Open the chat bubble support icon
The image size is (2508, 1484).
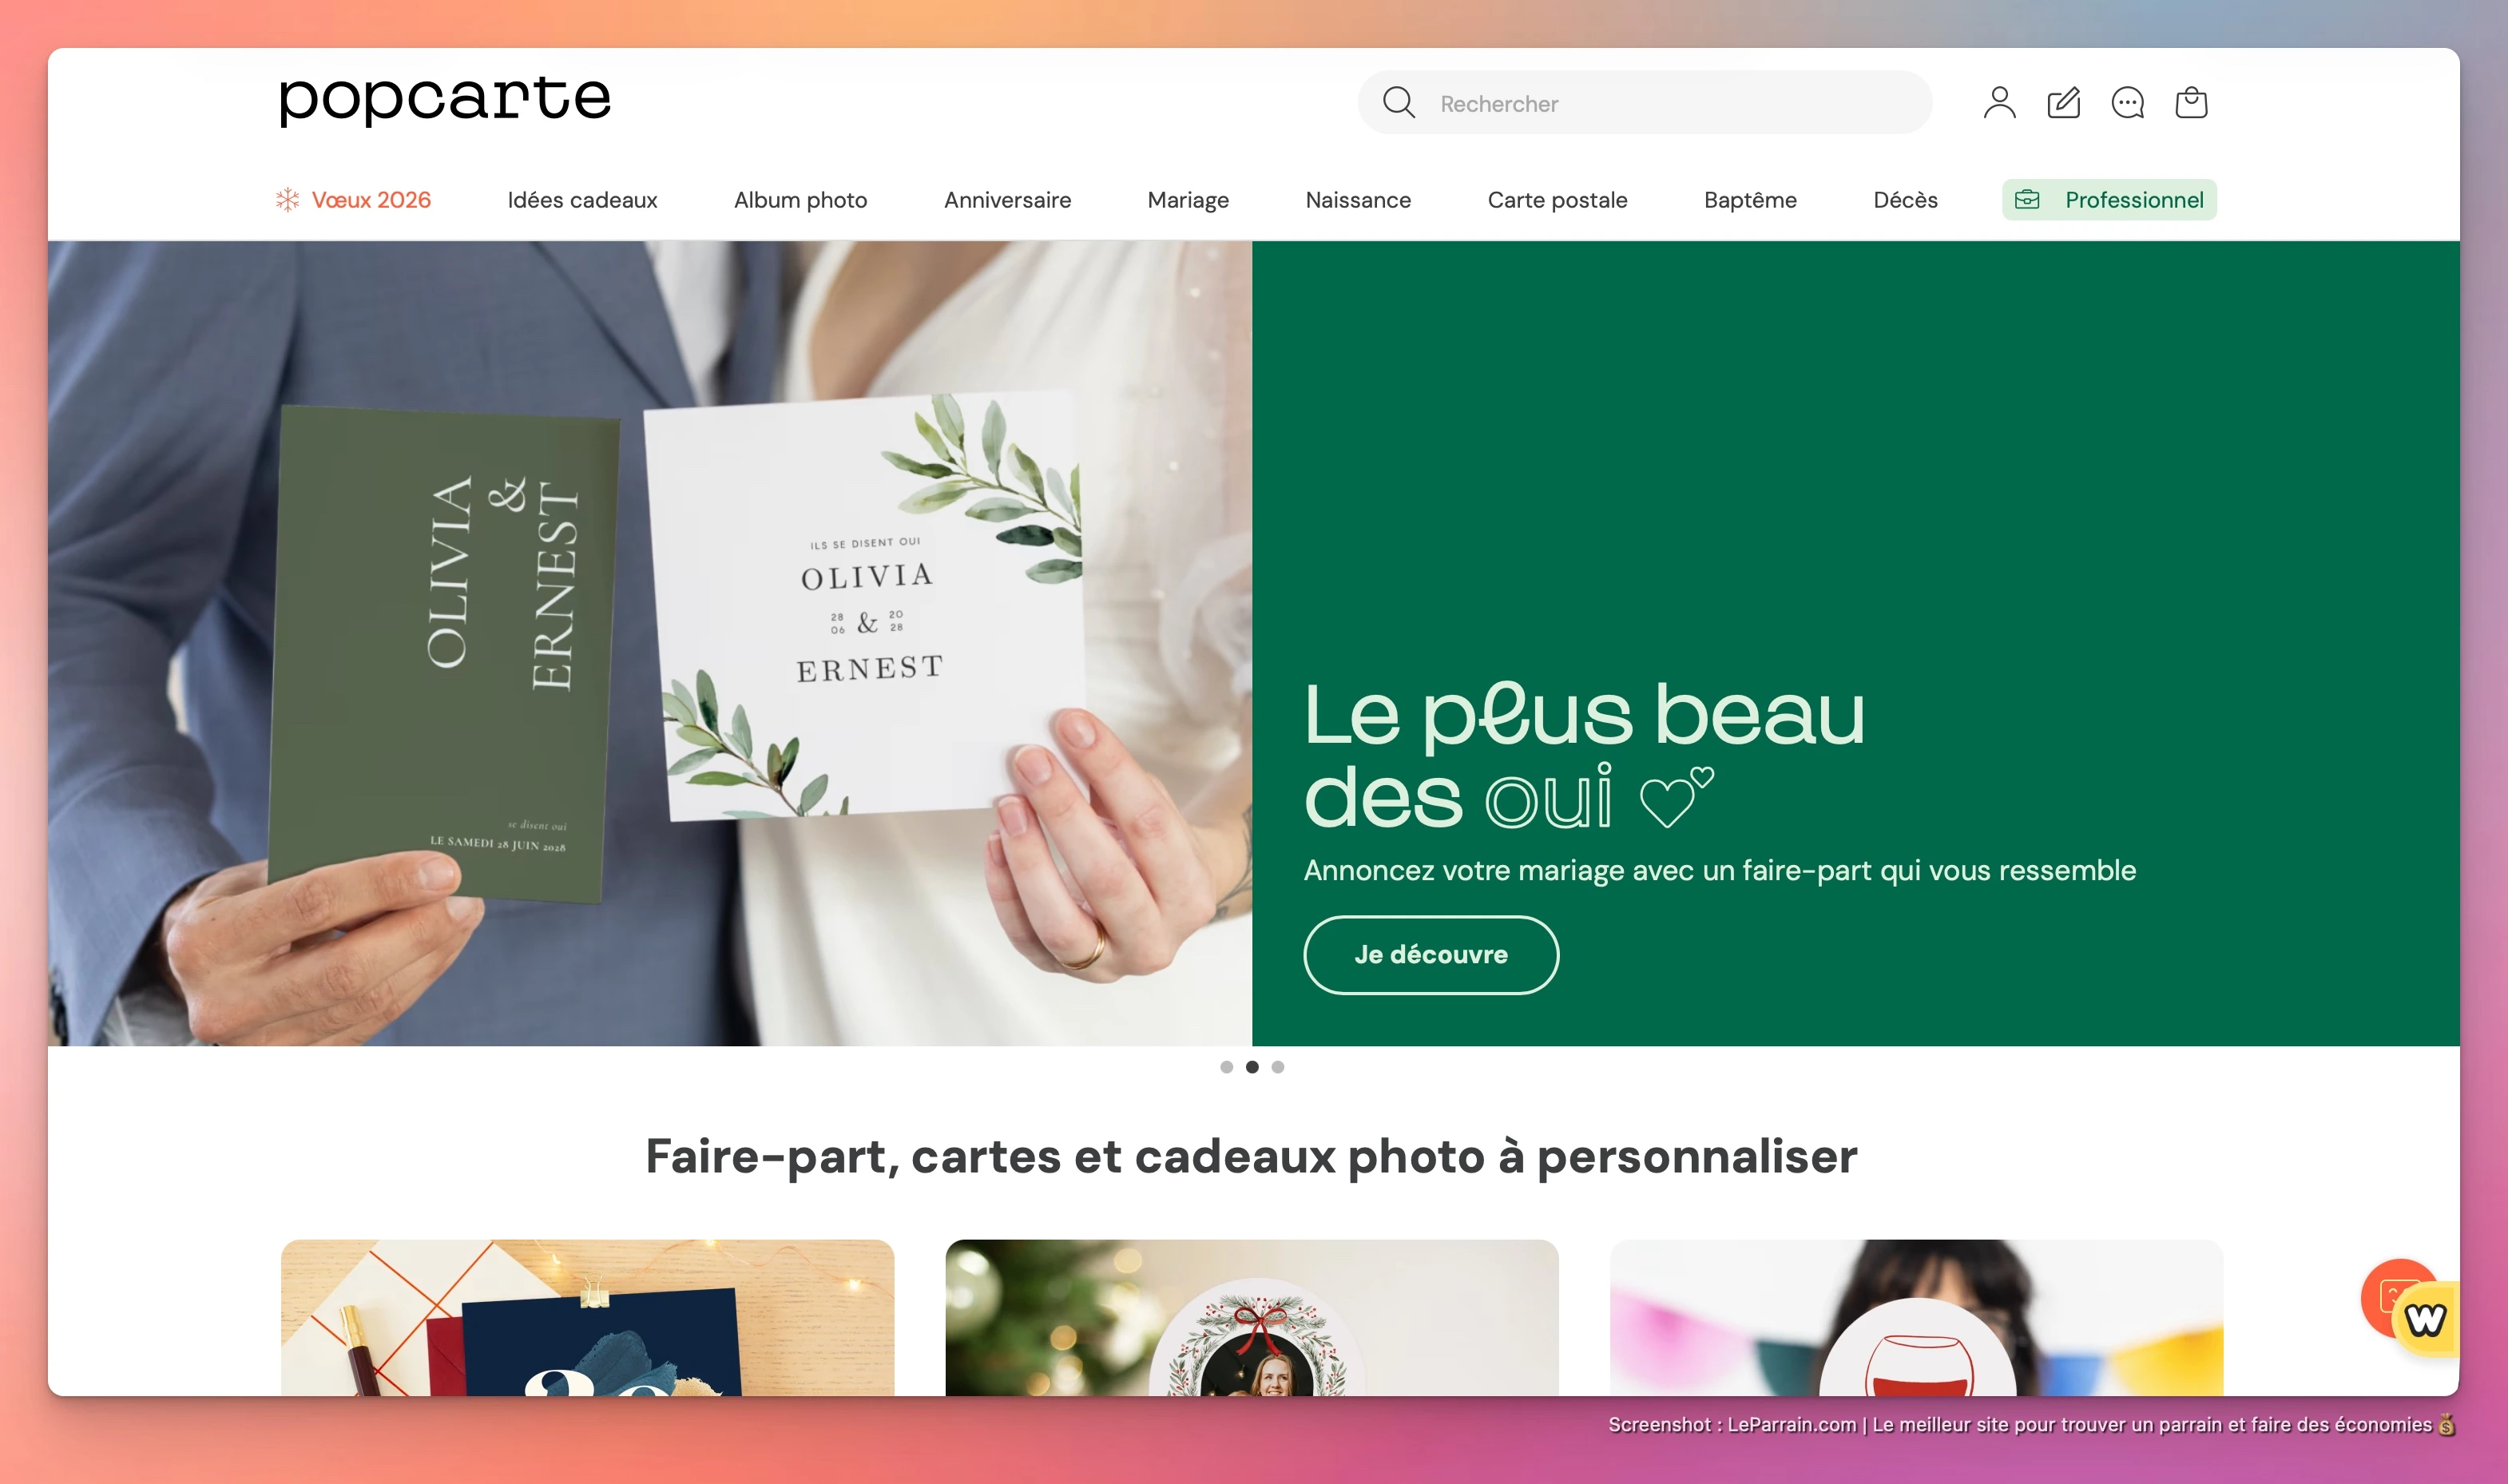2128,102
